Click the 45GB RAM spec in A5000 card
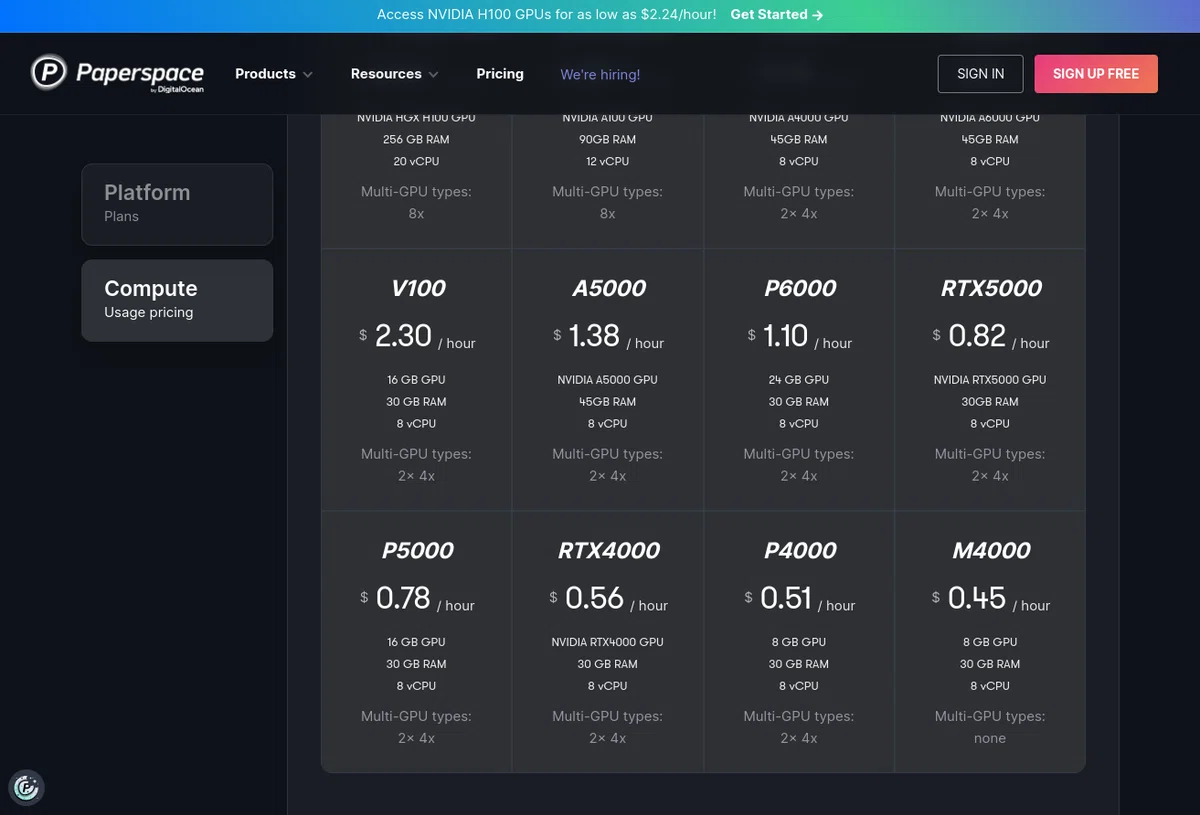 pos(608,402)
